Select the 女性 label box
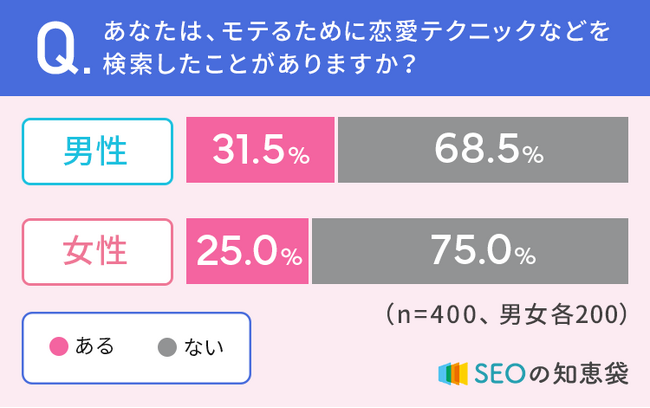Viewport: 650px width, 408px height. point(96,250)
